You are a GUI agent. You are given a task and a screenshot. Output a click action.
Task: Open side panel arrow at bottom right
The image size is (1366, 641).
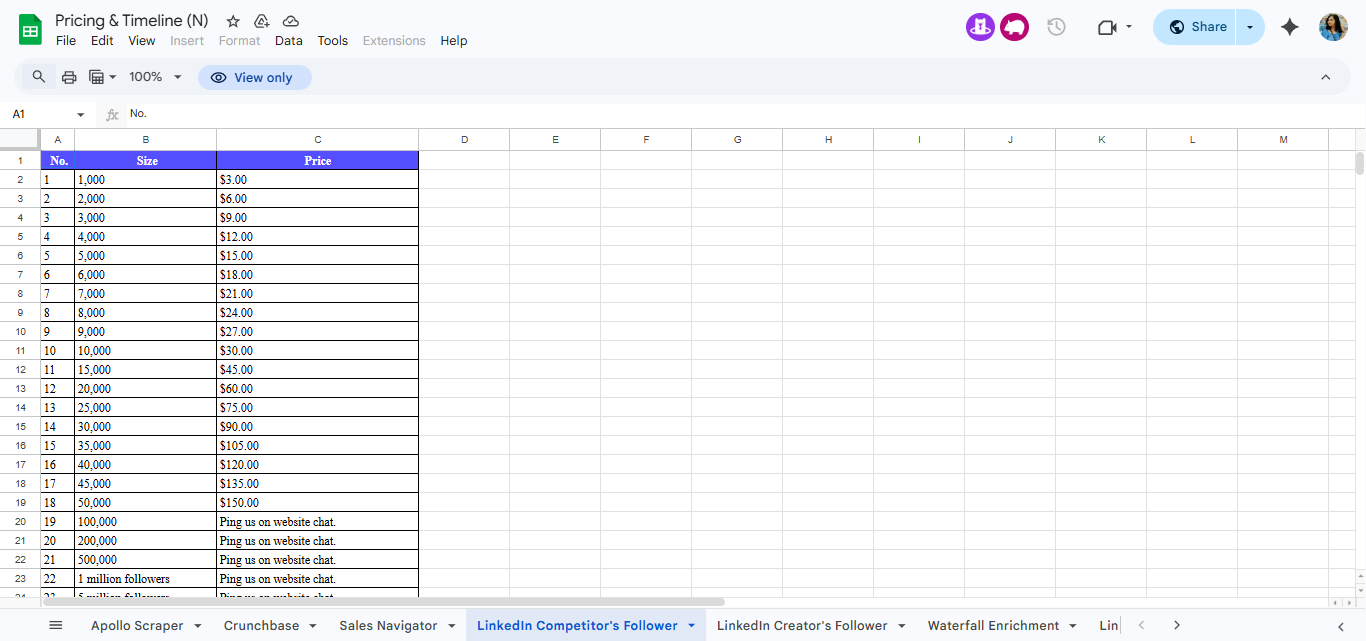[1341, 626]
